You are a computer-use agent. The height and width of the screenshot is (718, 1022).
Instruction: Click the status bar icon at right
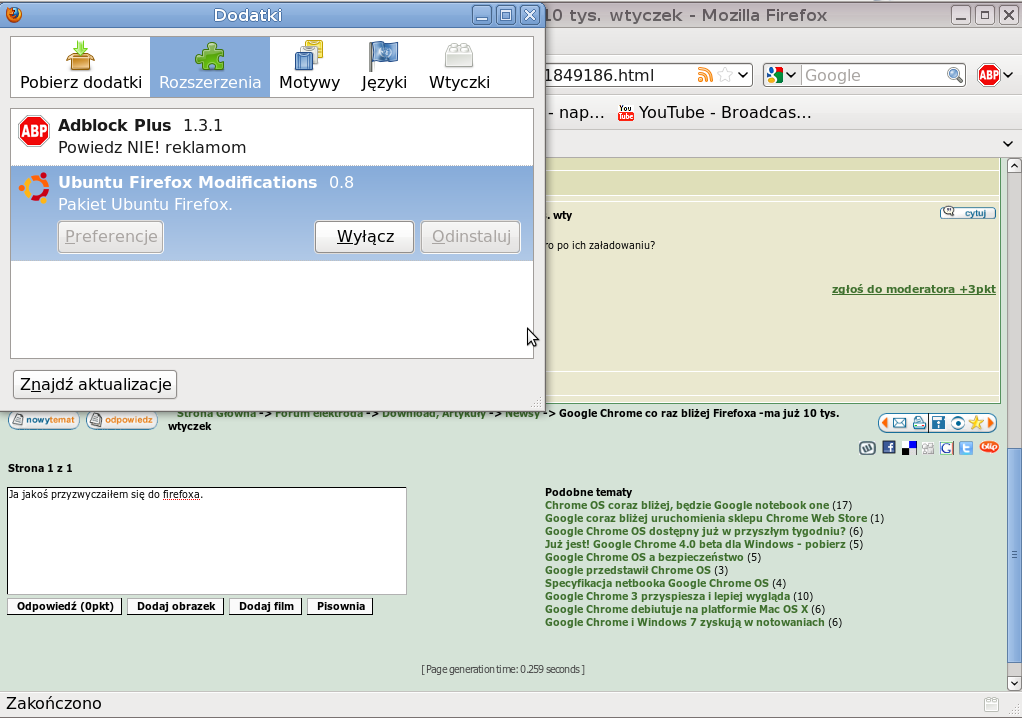click(991, 704)
